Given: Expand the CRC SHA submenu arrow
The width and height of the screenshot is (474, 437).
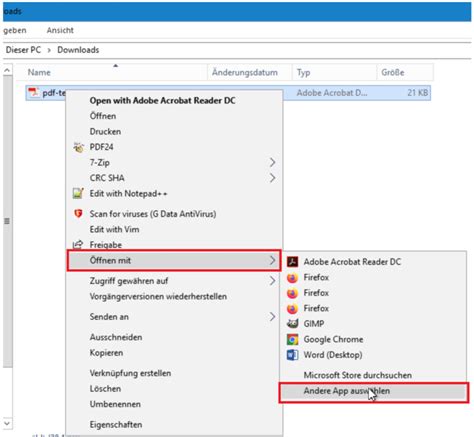Looking at the screenshot, I should pyautogui.click(x=272, y=178).
